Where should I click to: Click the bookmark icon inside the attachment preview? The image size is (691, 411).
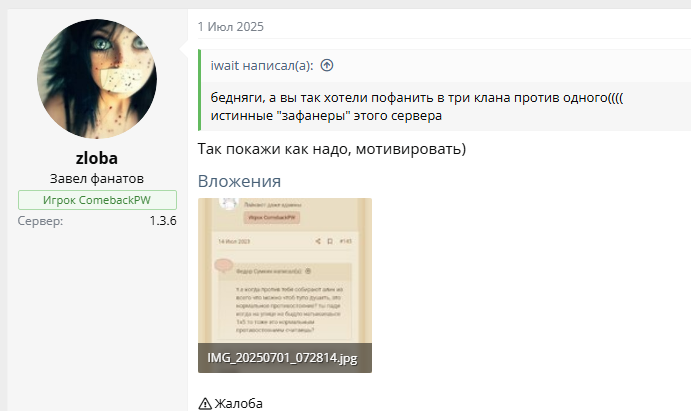(330, 241)
